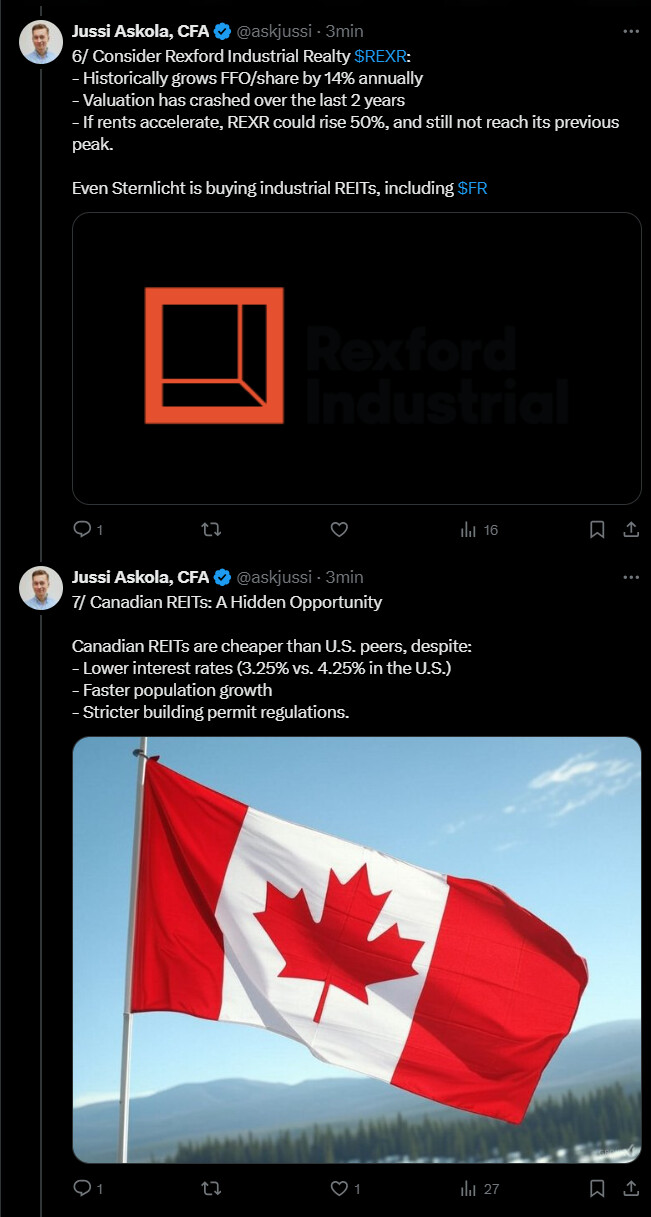Image resolution: width=651 pixels, height=1217 pixels.
Task: Open the Rexford Industrial logo image
Action: coord(356,358)
